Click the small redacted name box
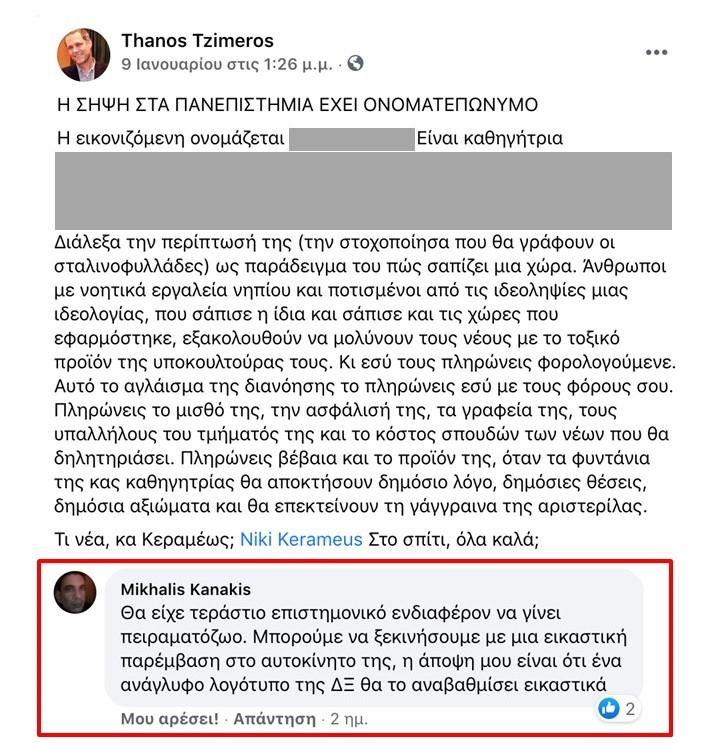Image resolution: width=712 pixels, height=743 pixels. [x=351, y=138]
